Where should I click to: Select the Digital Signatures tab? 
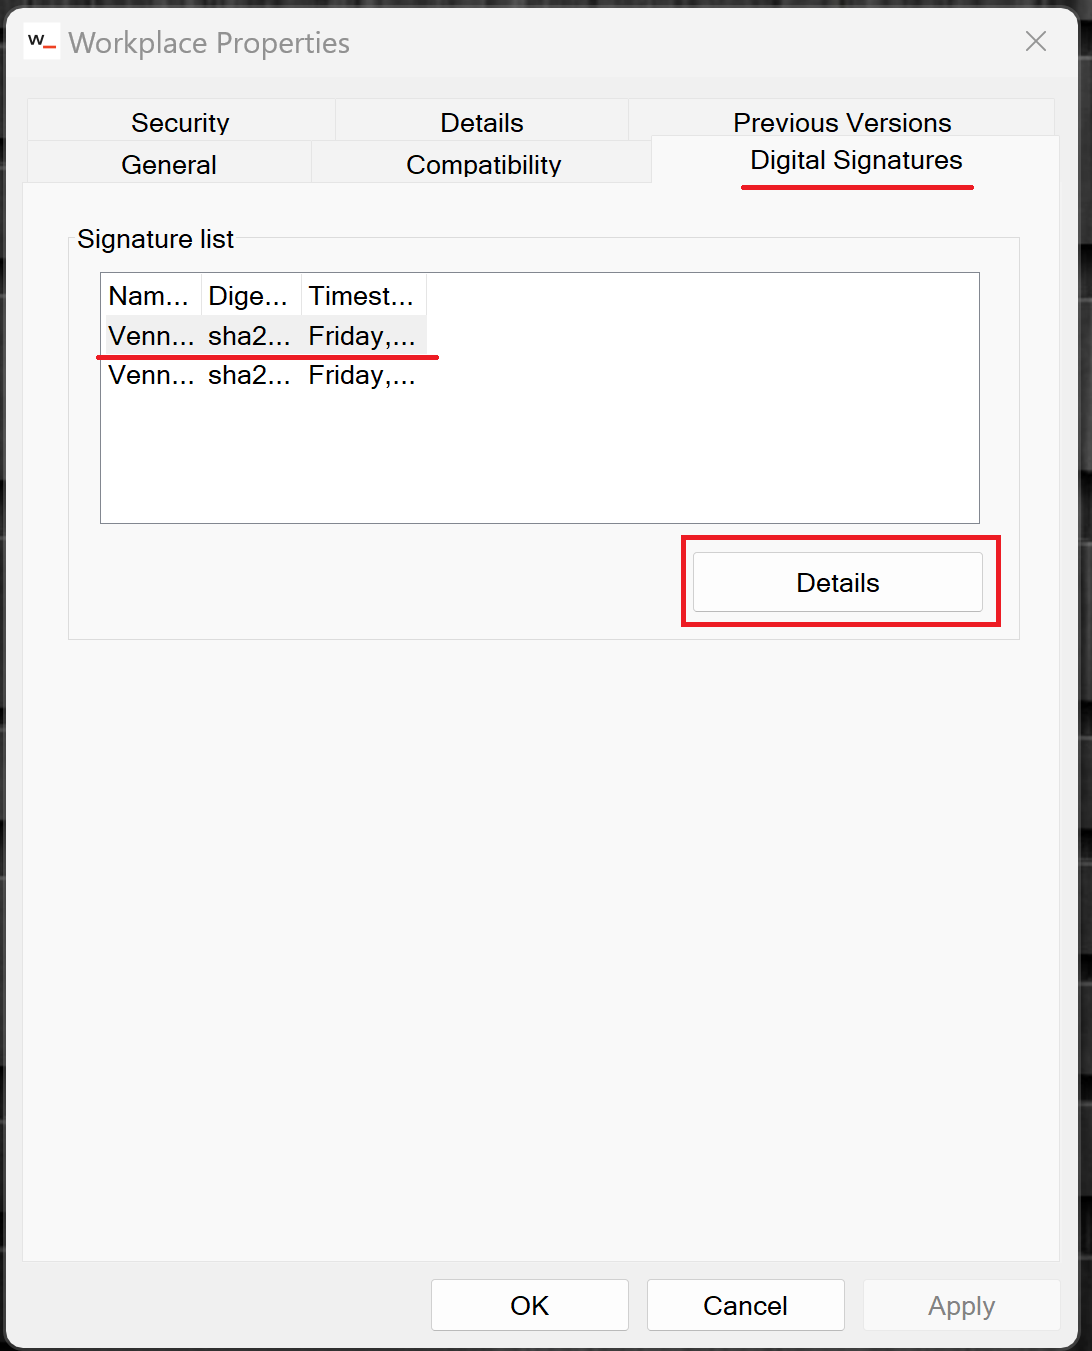[856, 159]
